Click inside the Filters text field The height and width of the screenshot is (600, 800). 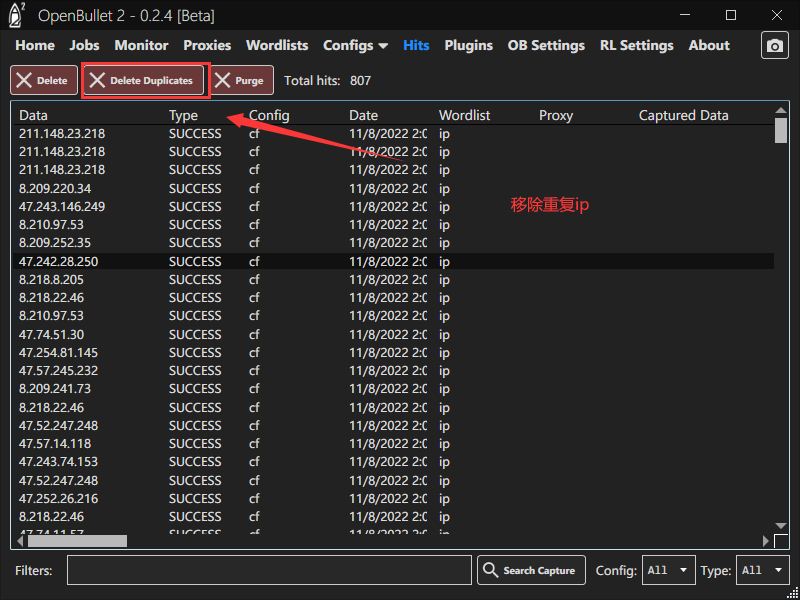pos(269,570)
